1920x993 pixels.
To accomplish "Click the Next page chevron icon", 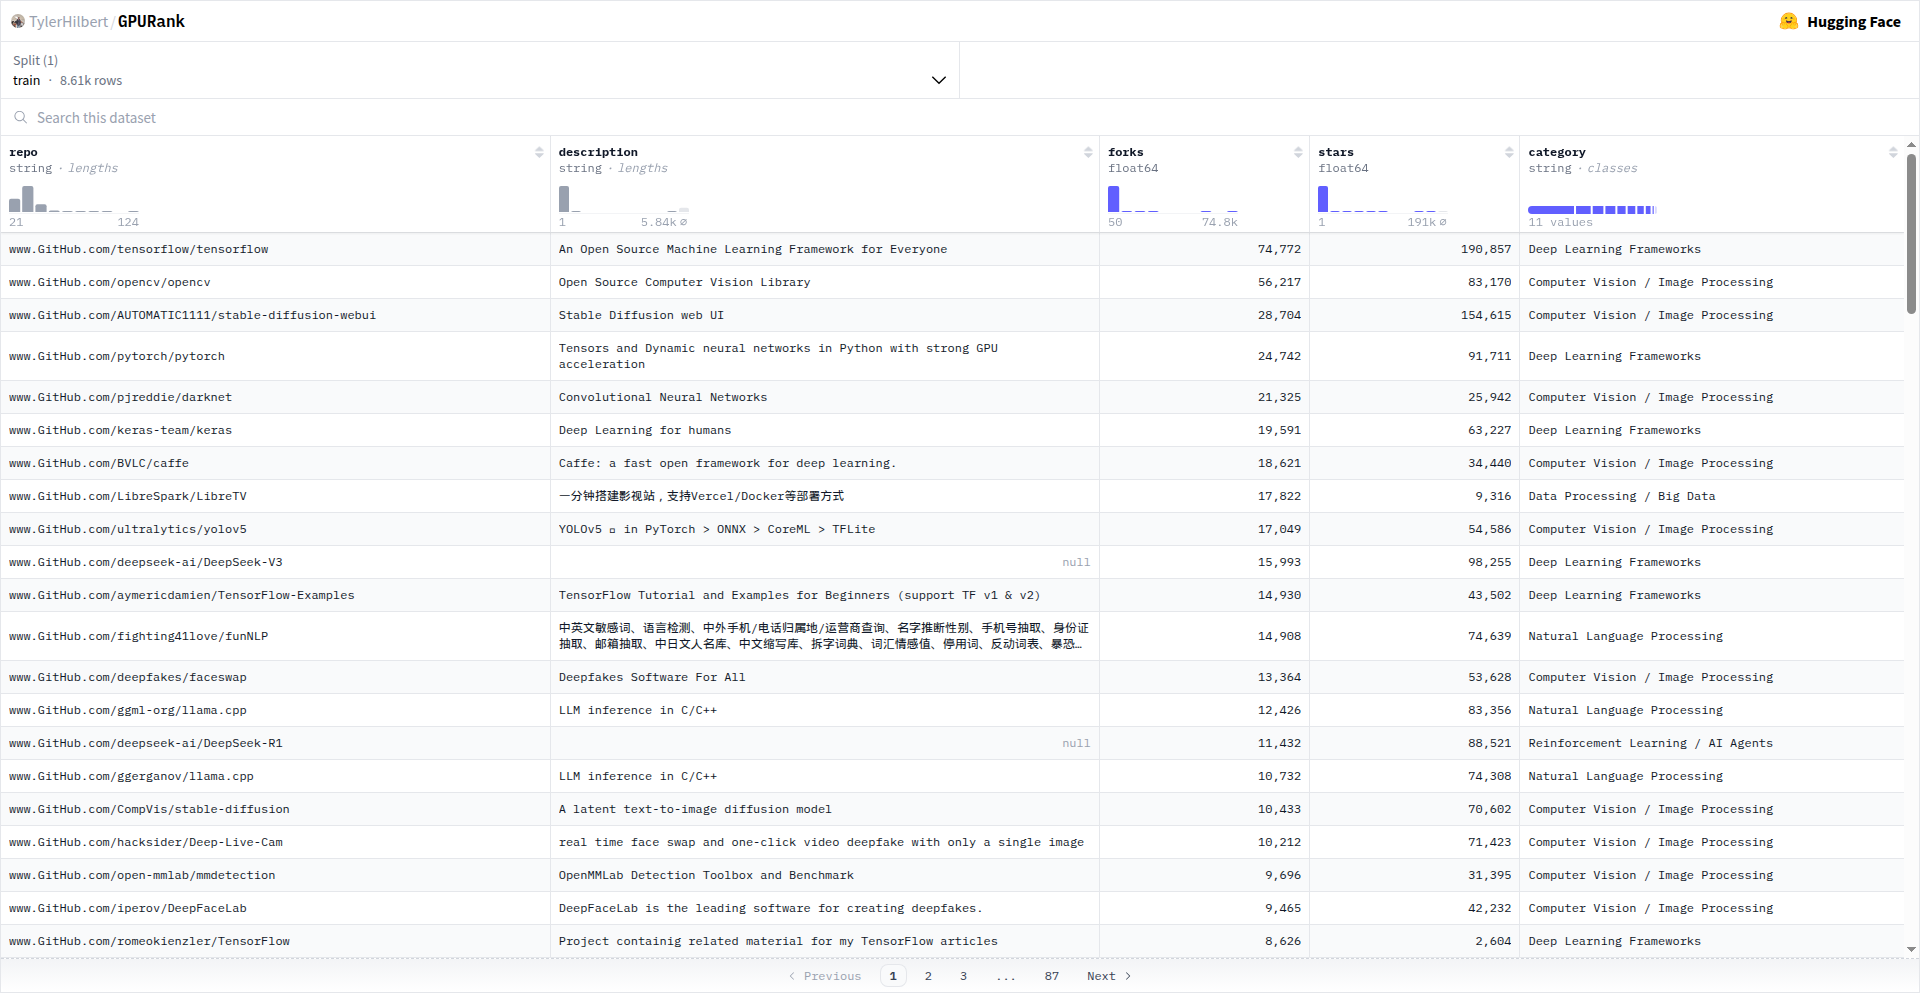I will [1128, 976].
